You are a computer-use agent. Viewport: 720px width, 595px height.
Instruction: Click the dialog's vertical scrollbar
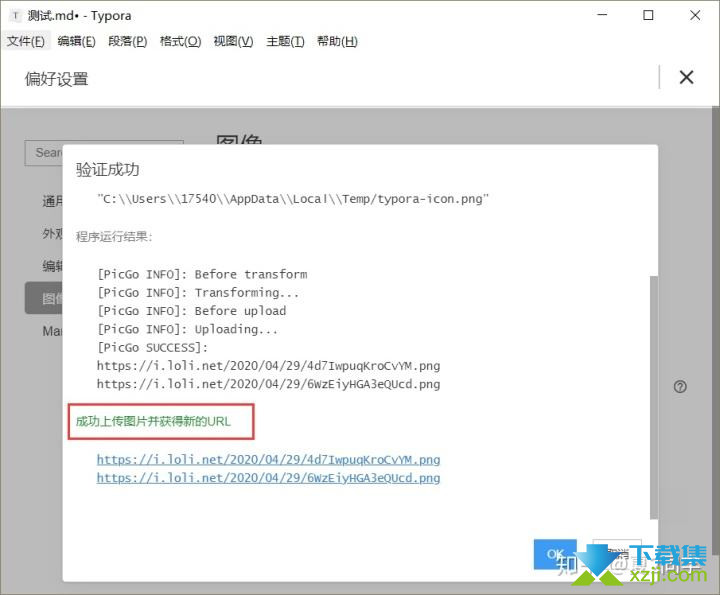654,398
